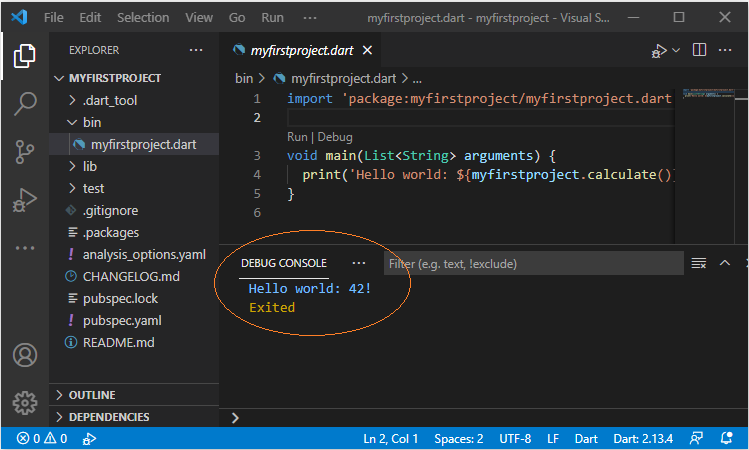Image resolution: width=749 pixels, height=450 pixels.
Task: Click the run and debug Dart icon in editor toolbar
Action: (659, 51)
